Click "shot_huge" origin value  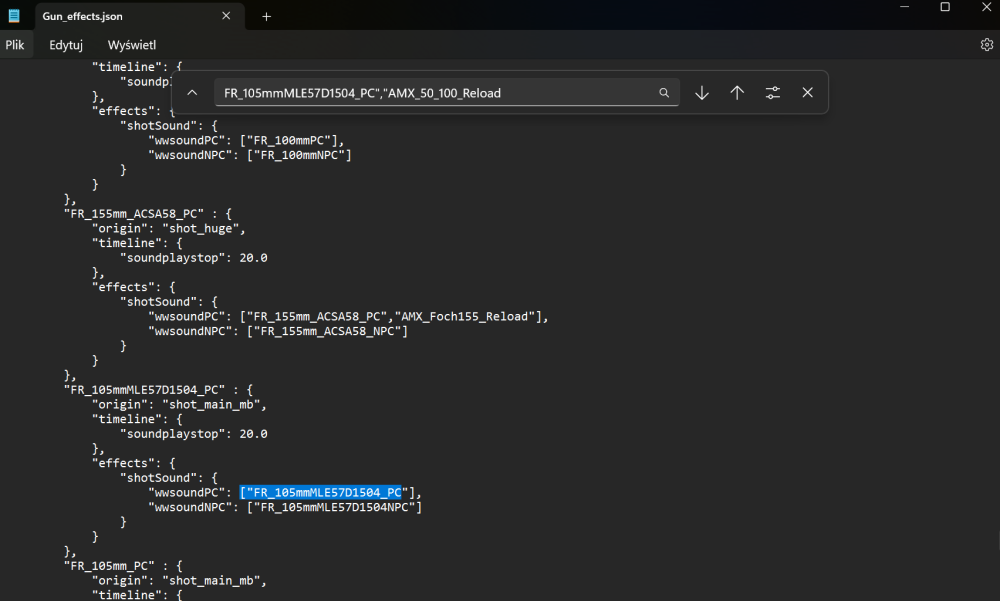pyautogui.click(x=201, y=228)
